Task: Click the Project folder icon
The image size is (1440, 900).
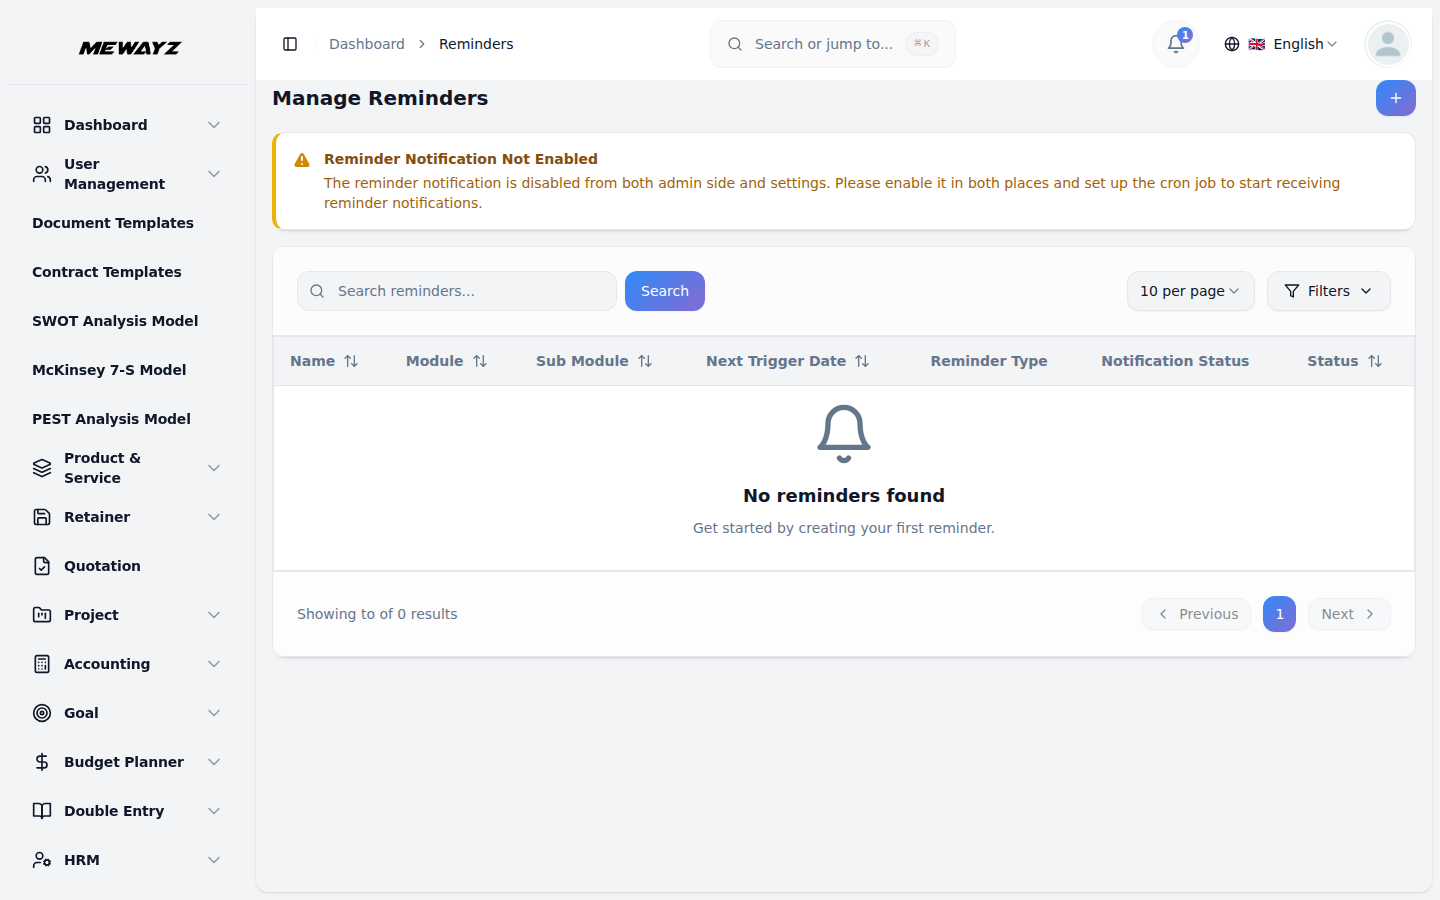Action: click(x=42, y=615)
